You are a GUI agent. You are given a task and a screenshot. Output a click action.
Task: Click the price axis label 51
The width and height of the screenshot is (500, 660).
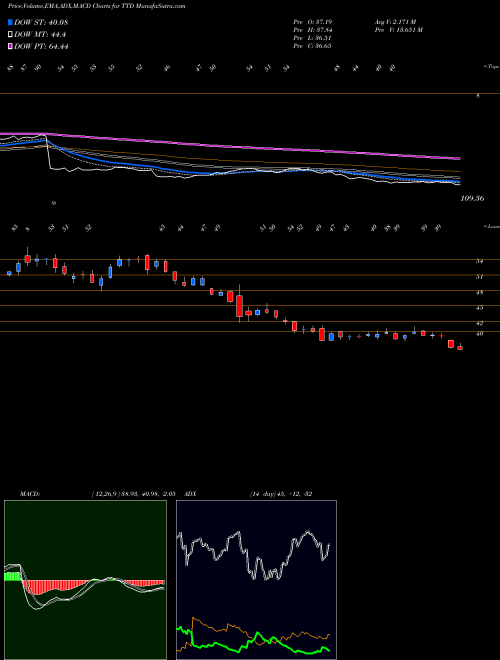pos(479,277)
